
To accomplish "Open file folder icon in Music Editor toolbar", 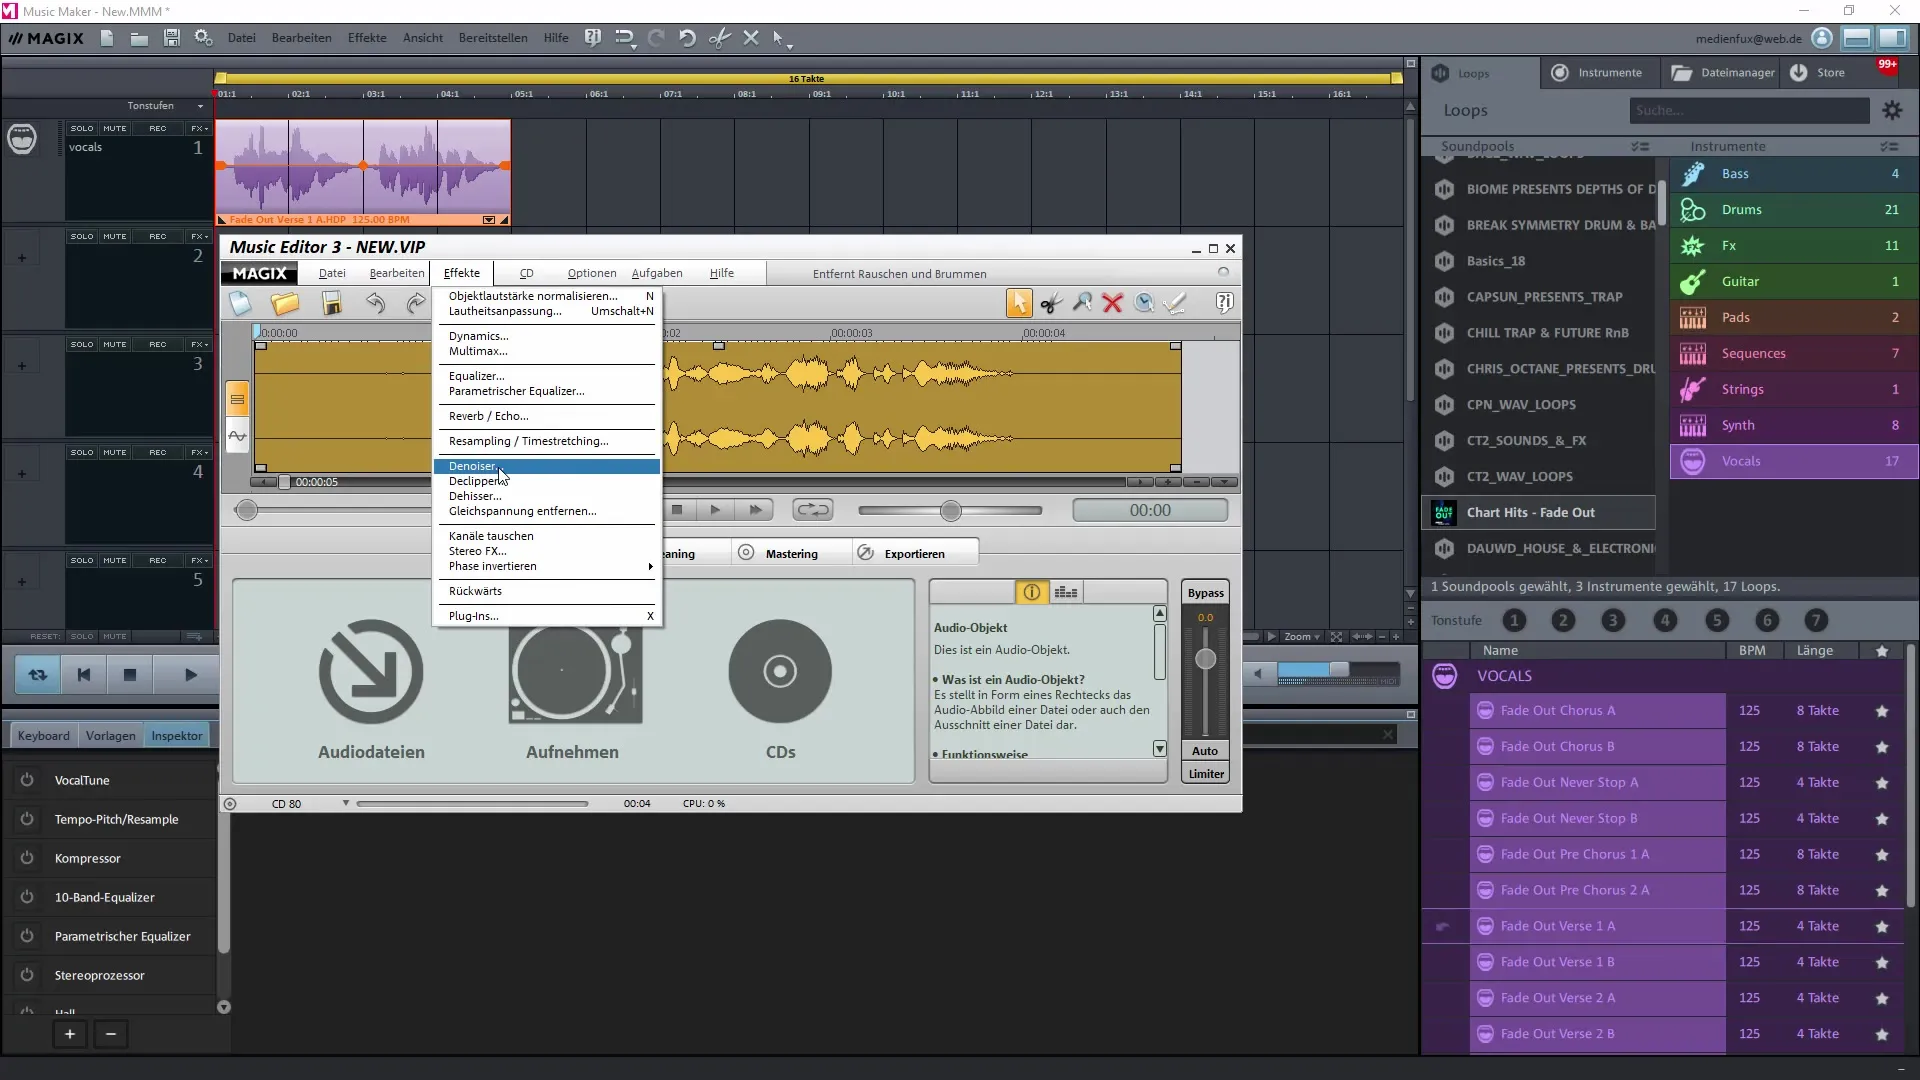I will click(285, 303).
